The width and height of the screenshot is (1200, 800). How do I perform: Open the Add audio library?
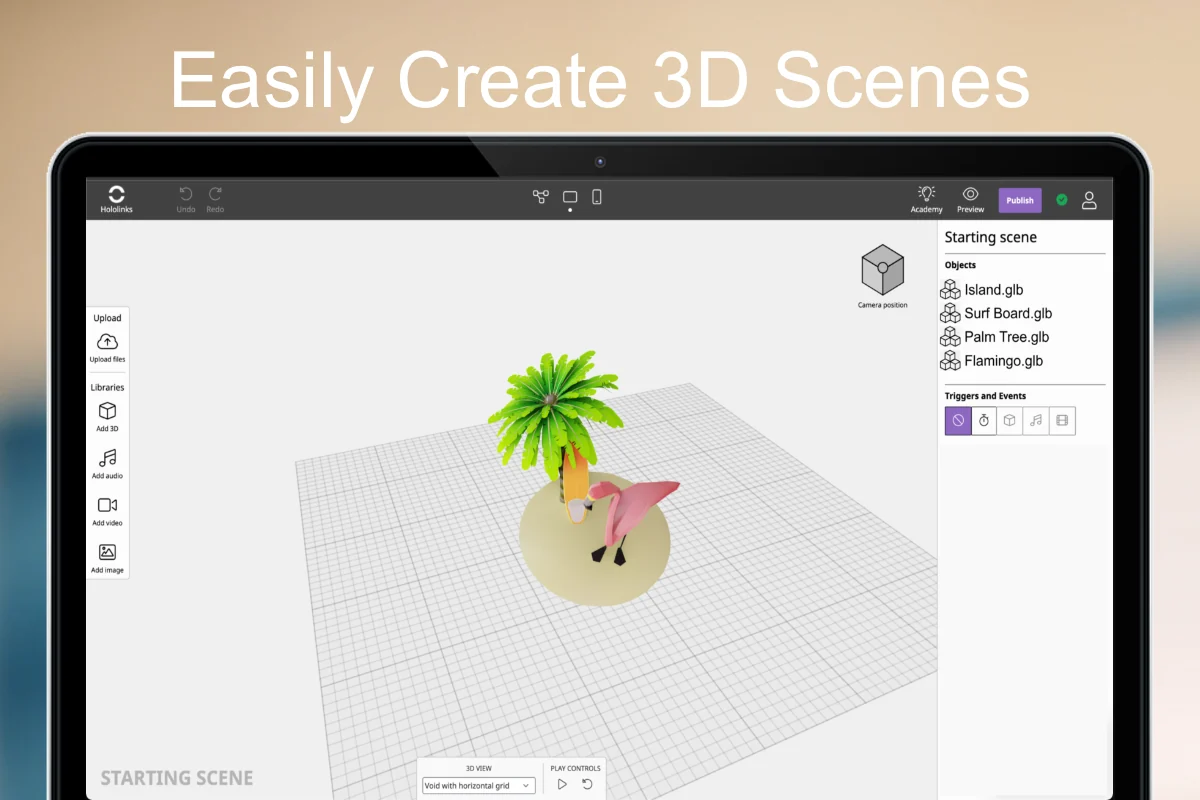(107, 459)
